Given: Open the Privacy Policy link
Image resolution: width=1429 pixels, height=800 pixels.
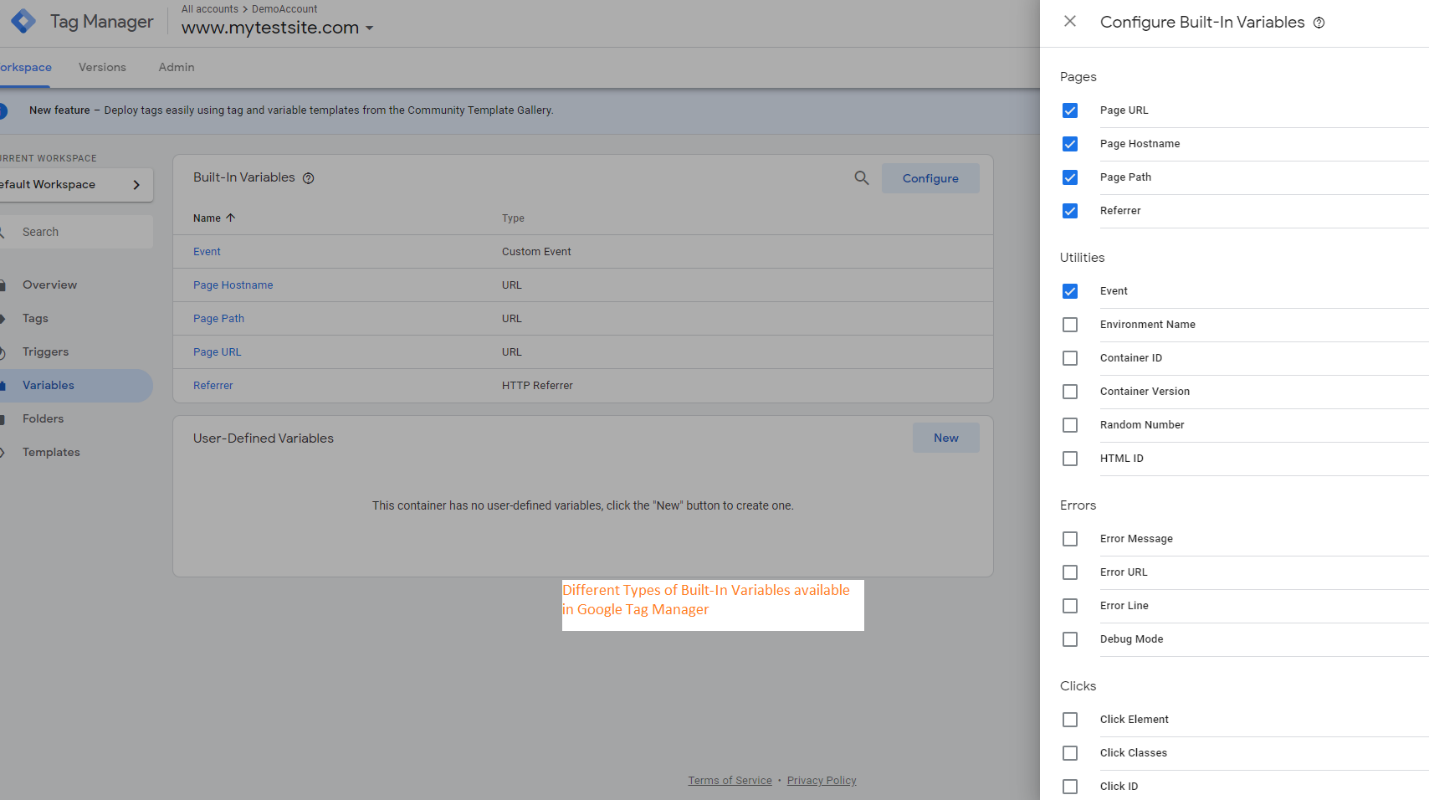Looking at the screenshot, I should point(822,780).
